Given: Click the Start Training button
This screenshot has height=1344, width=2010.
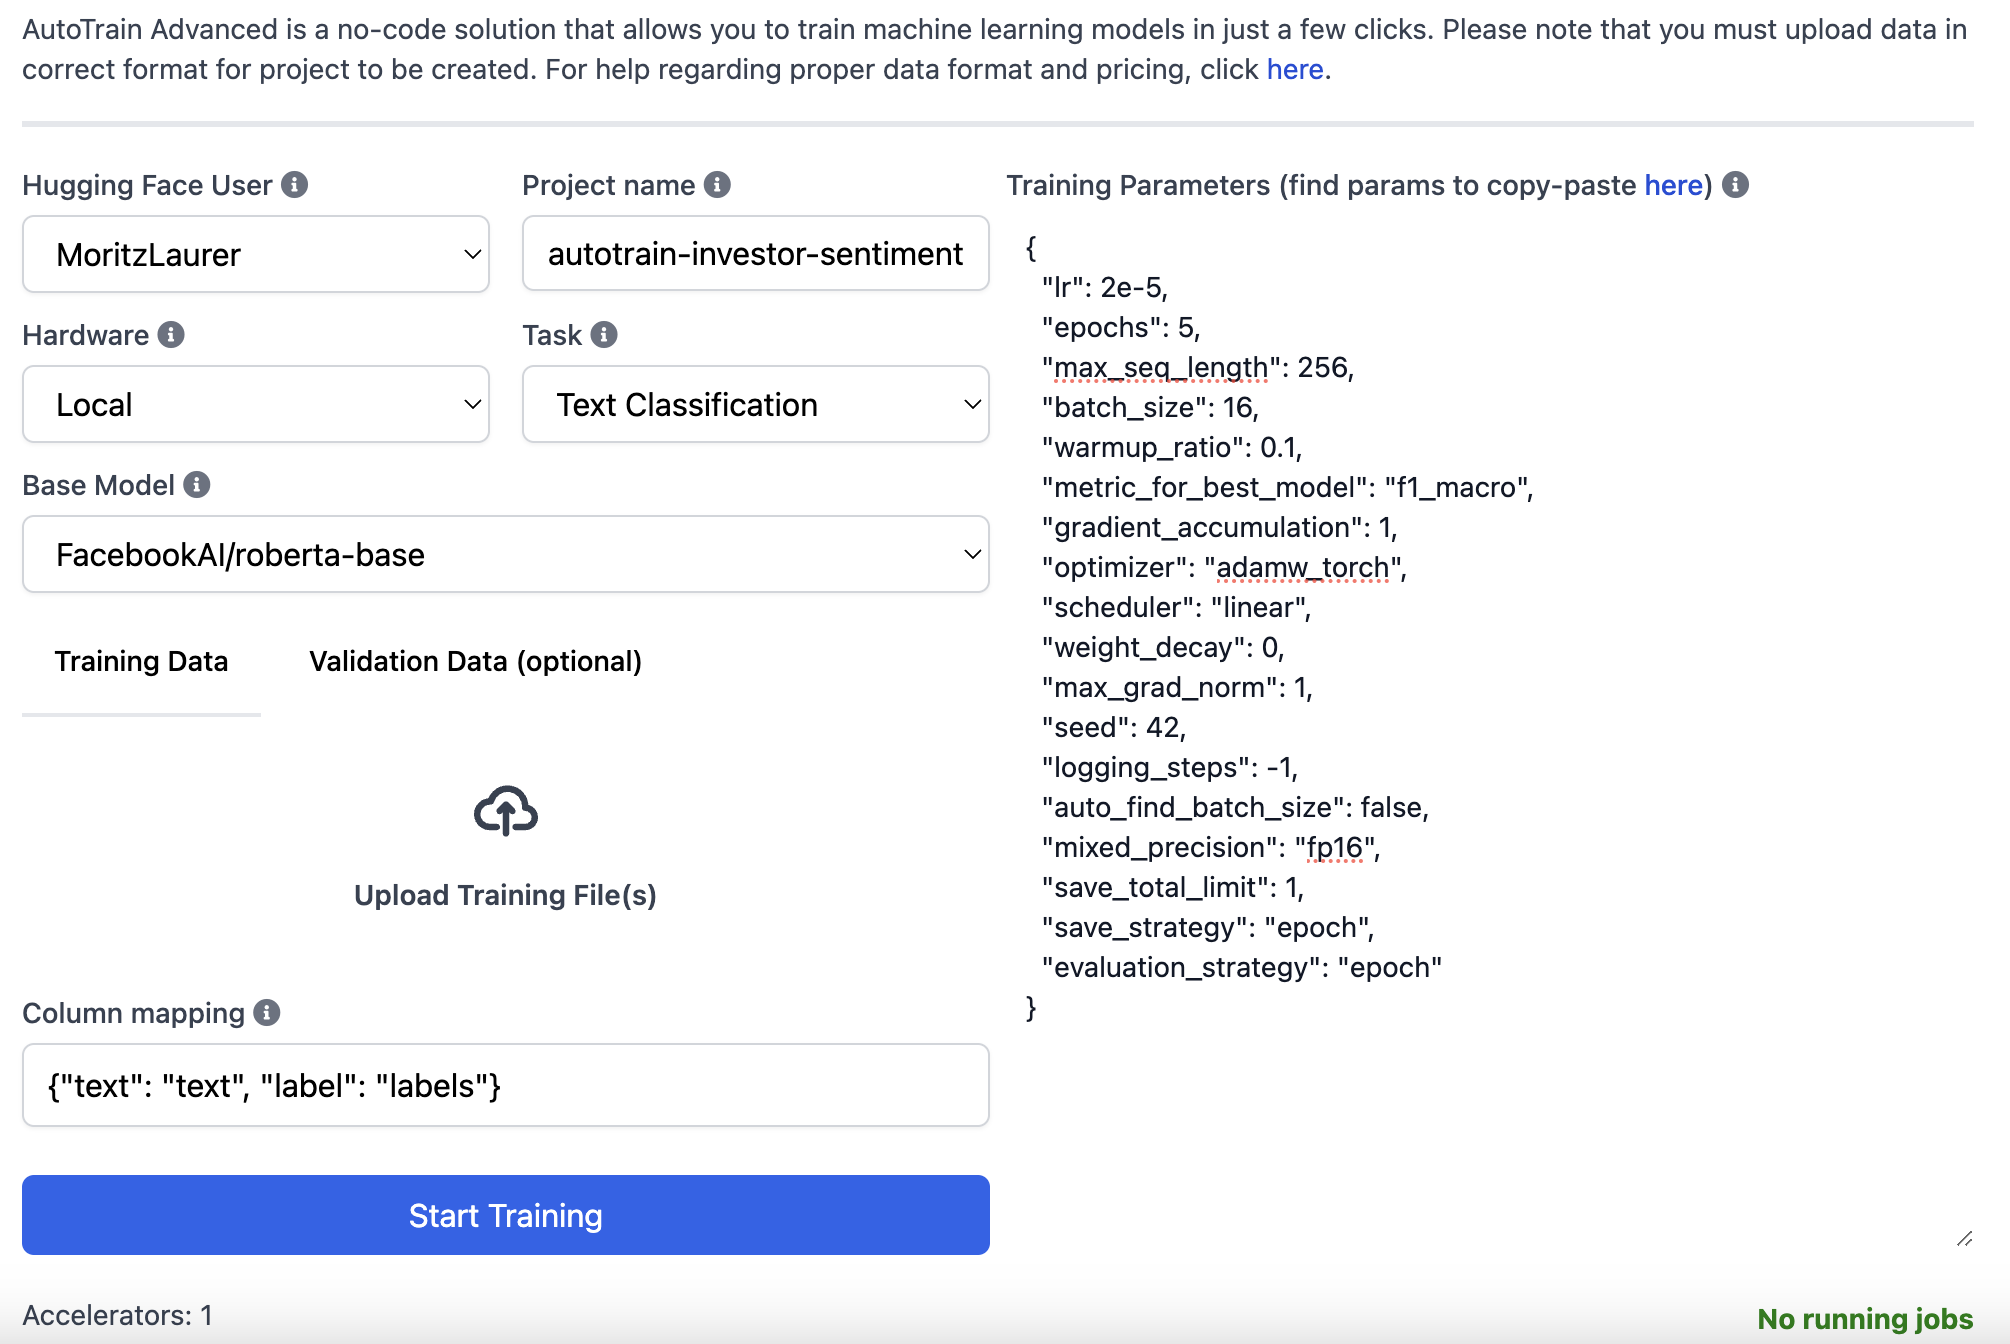Looking at the screenshot, I should pos(506,1215).
